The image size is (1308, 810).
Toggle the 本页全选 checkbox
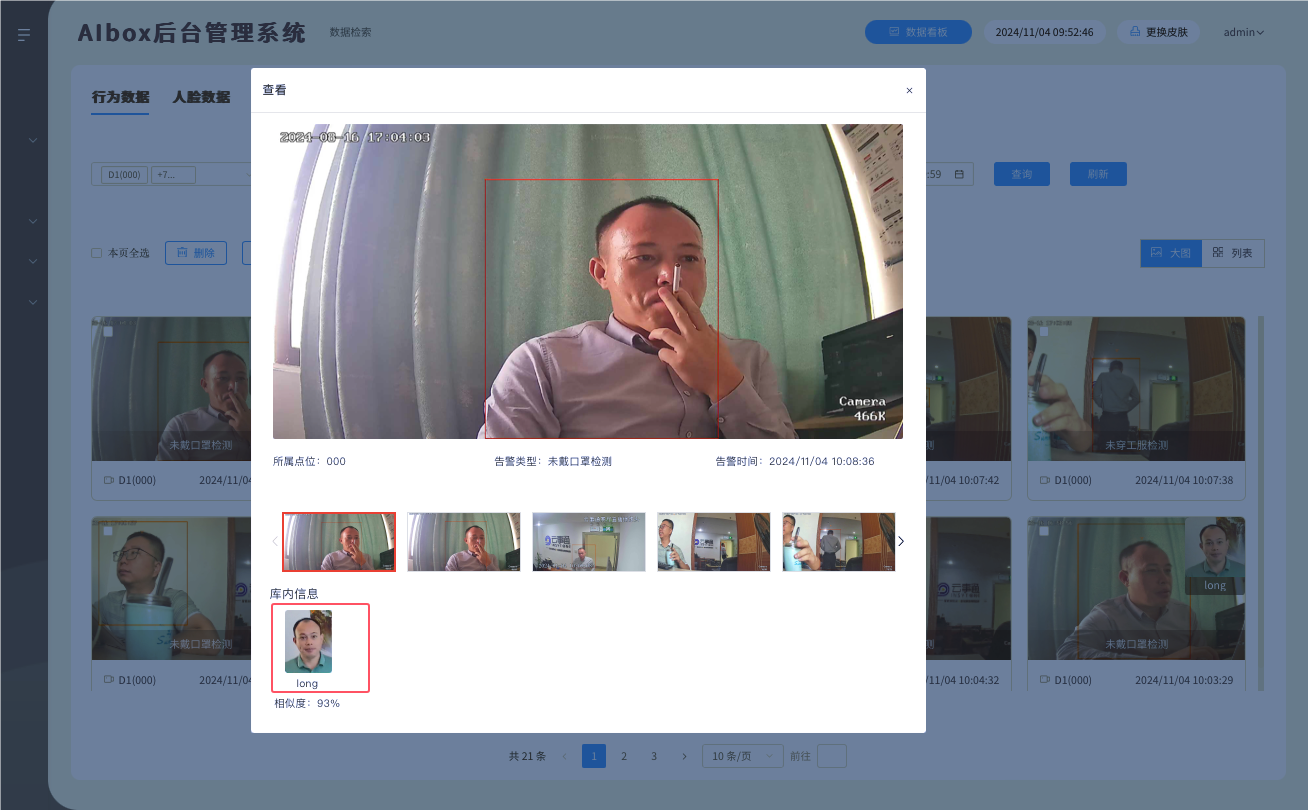tap(97, 253)
